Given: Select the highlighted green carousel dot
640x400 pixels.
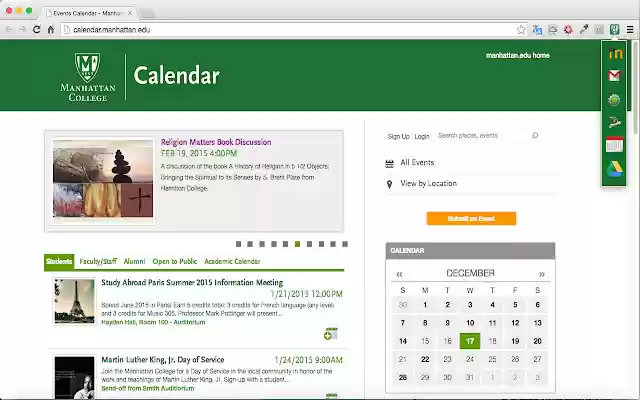Looking at the screenshot, I should pyautogui.click(x=298, y=244).
